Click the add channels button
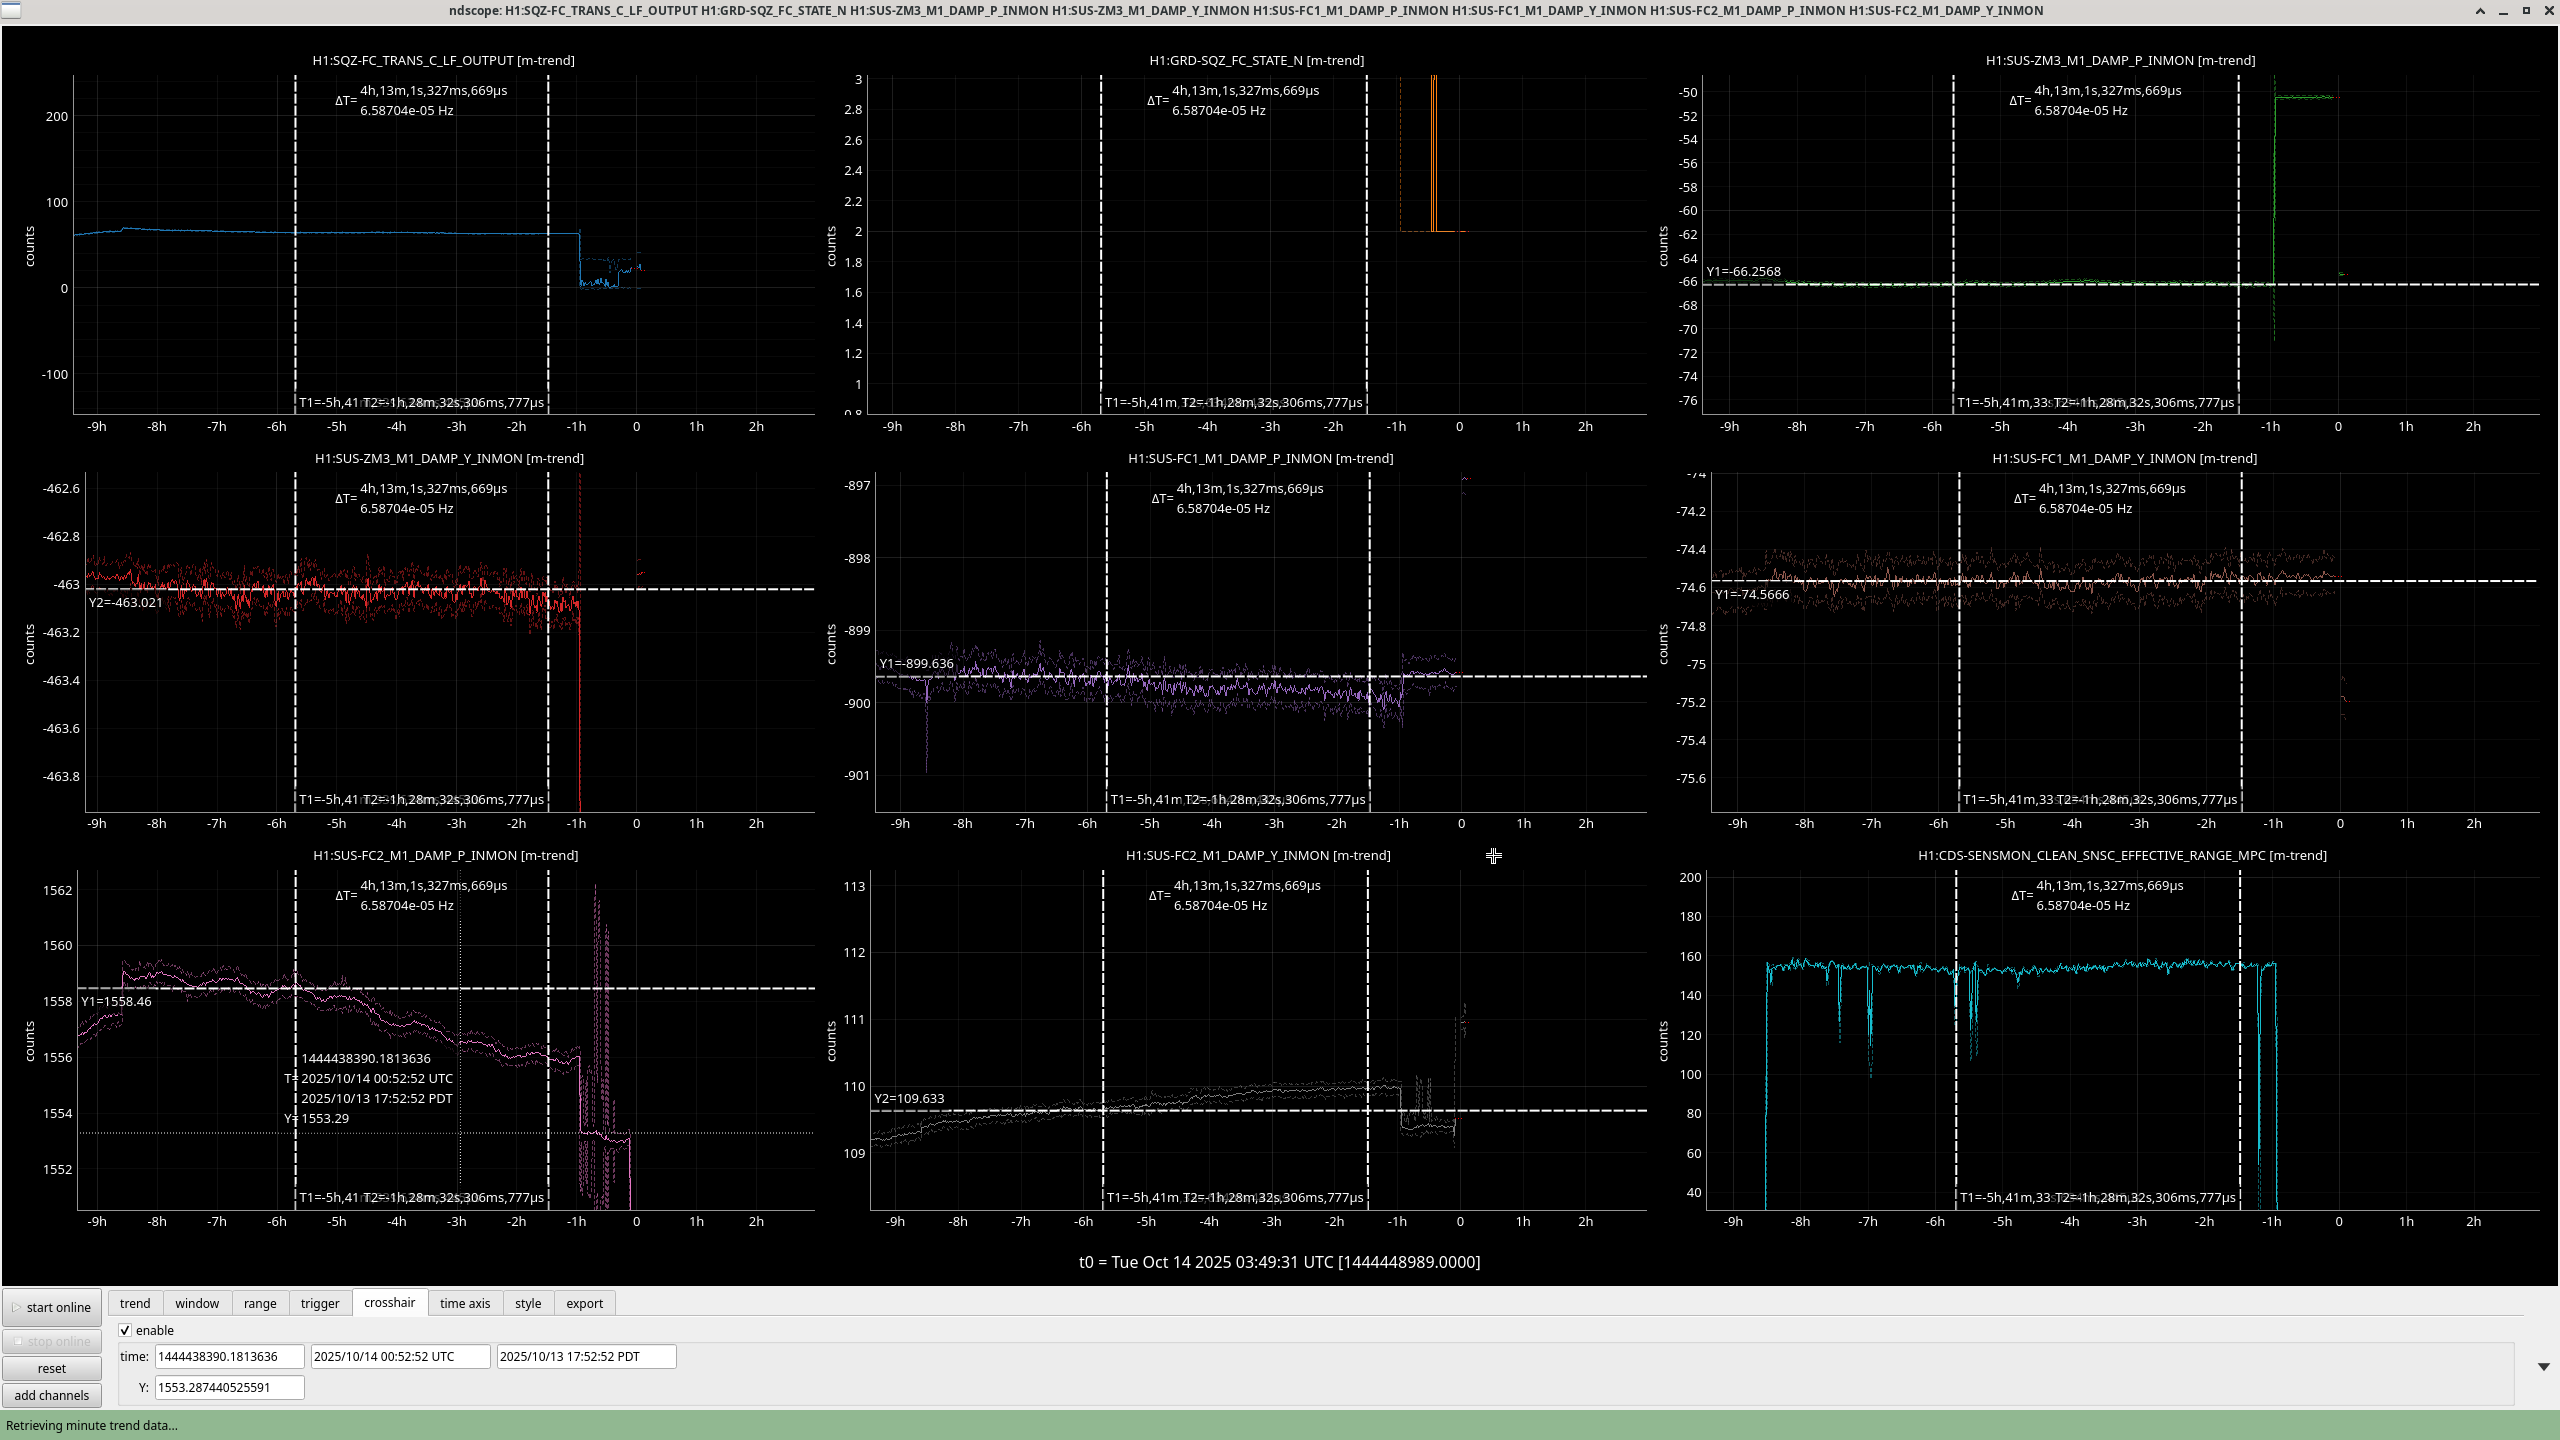 [52, 1395]
